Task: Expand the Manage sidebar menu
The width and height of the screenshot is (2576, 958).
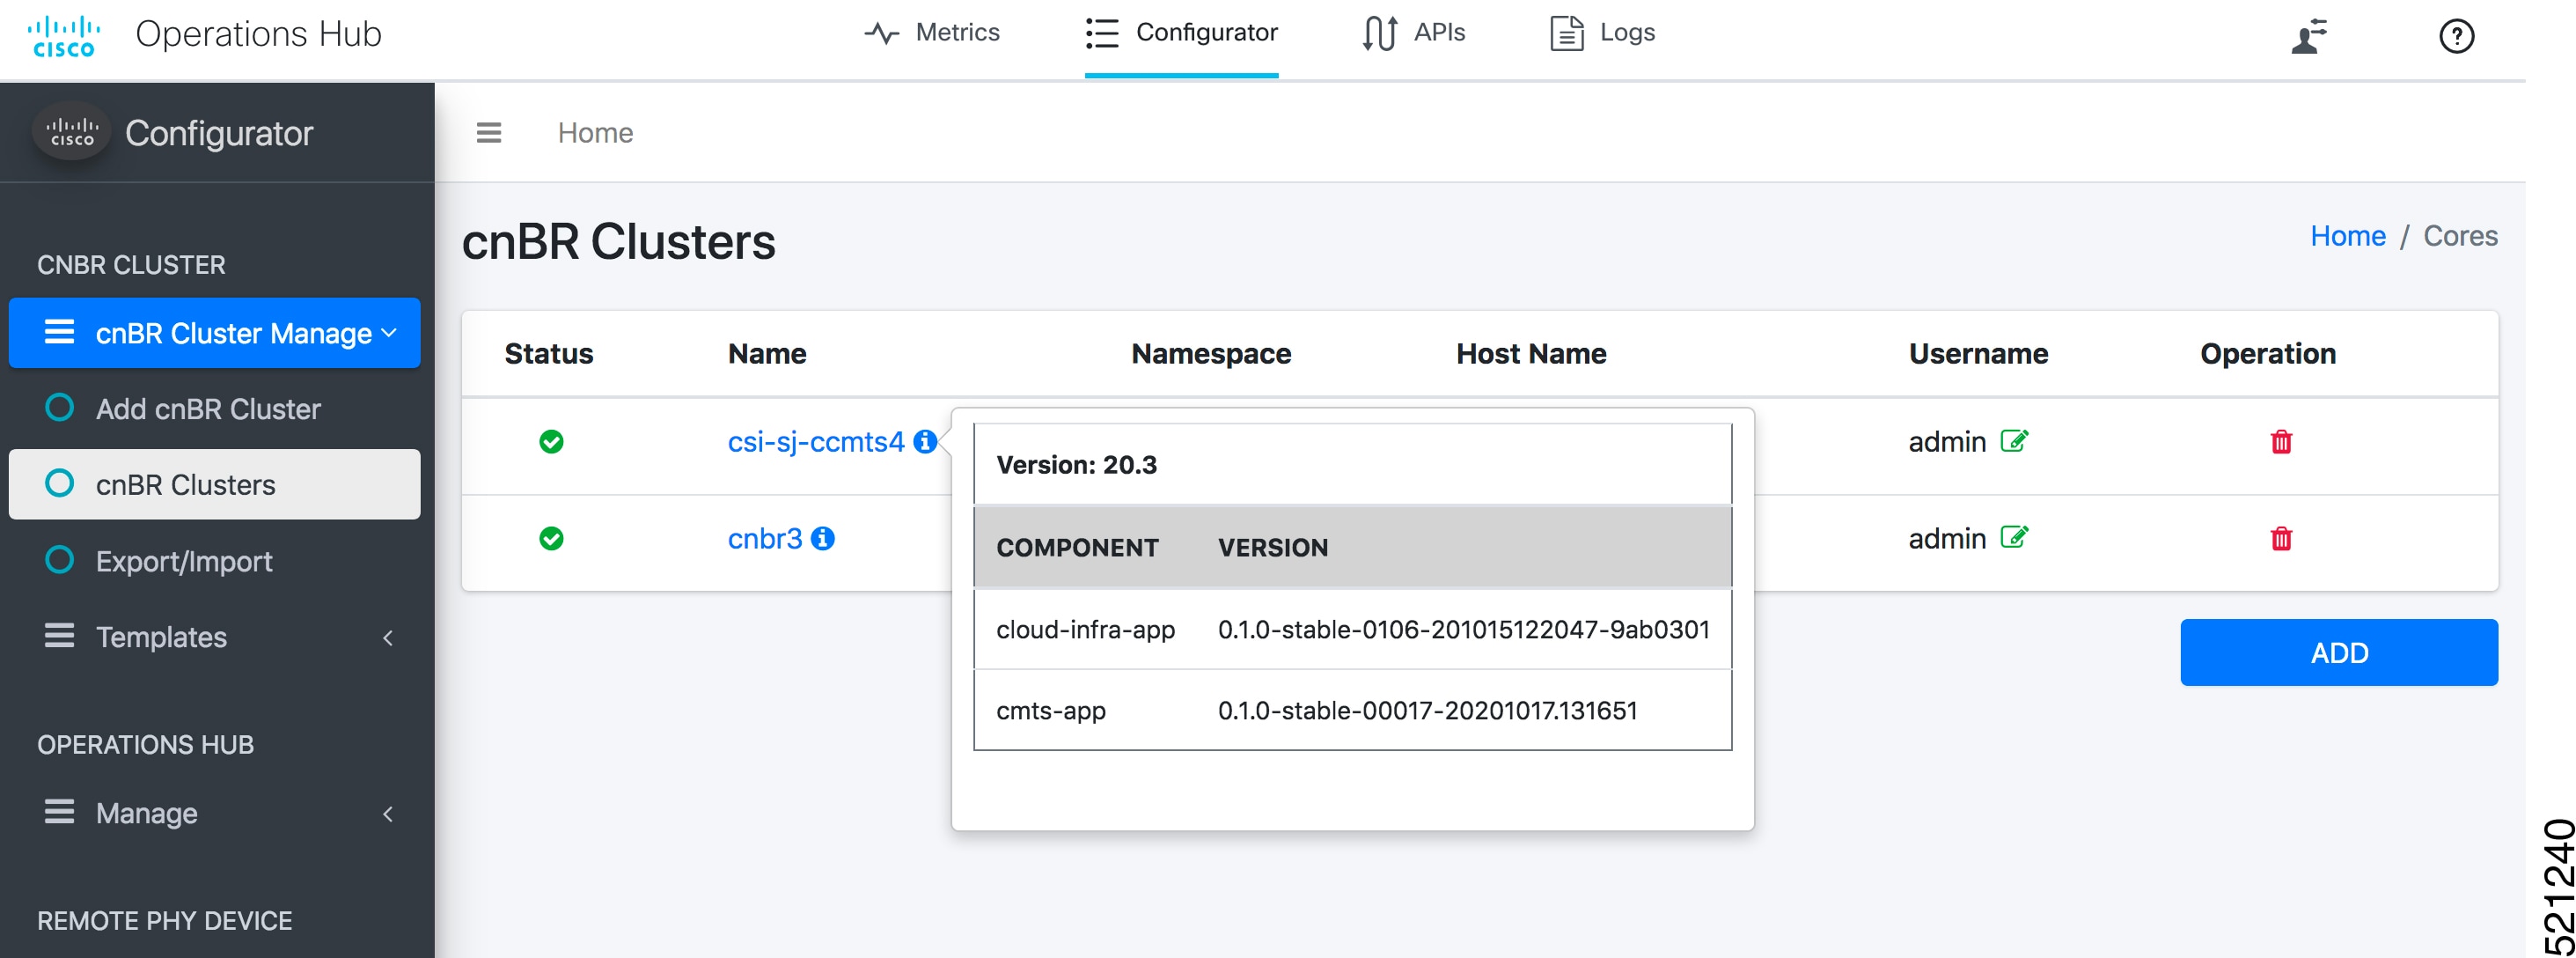Action: 215,813
